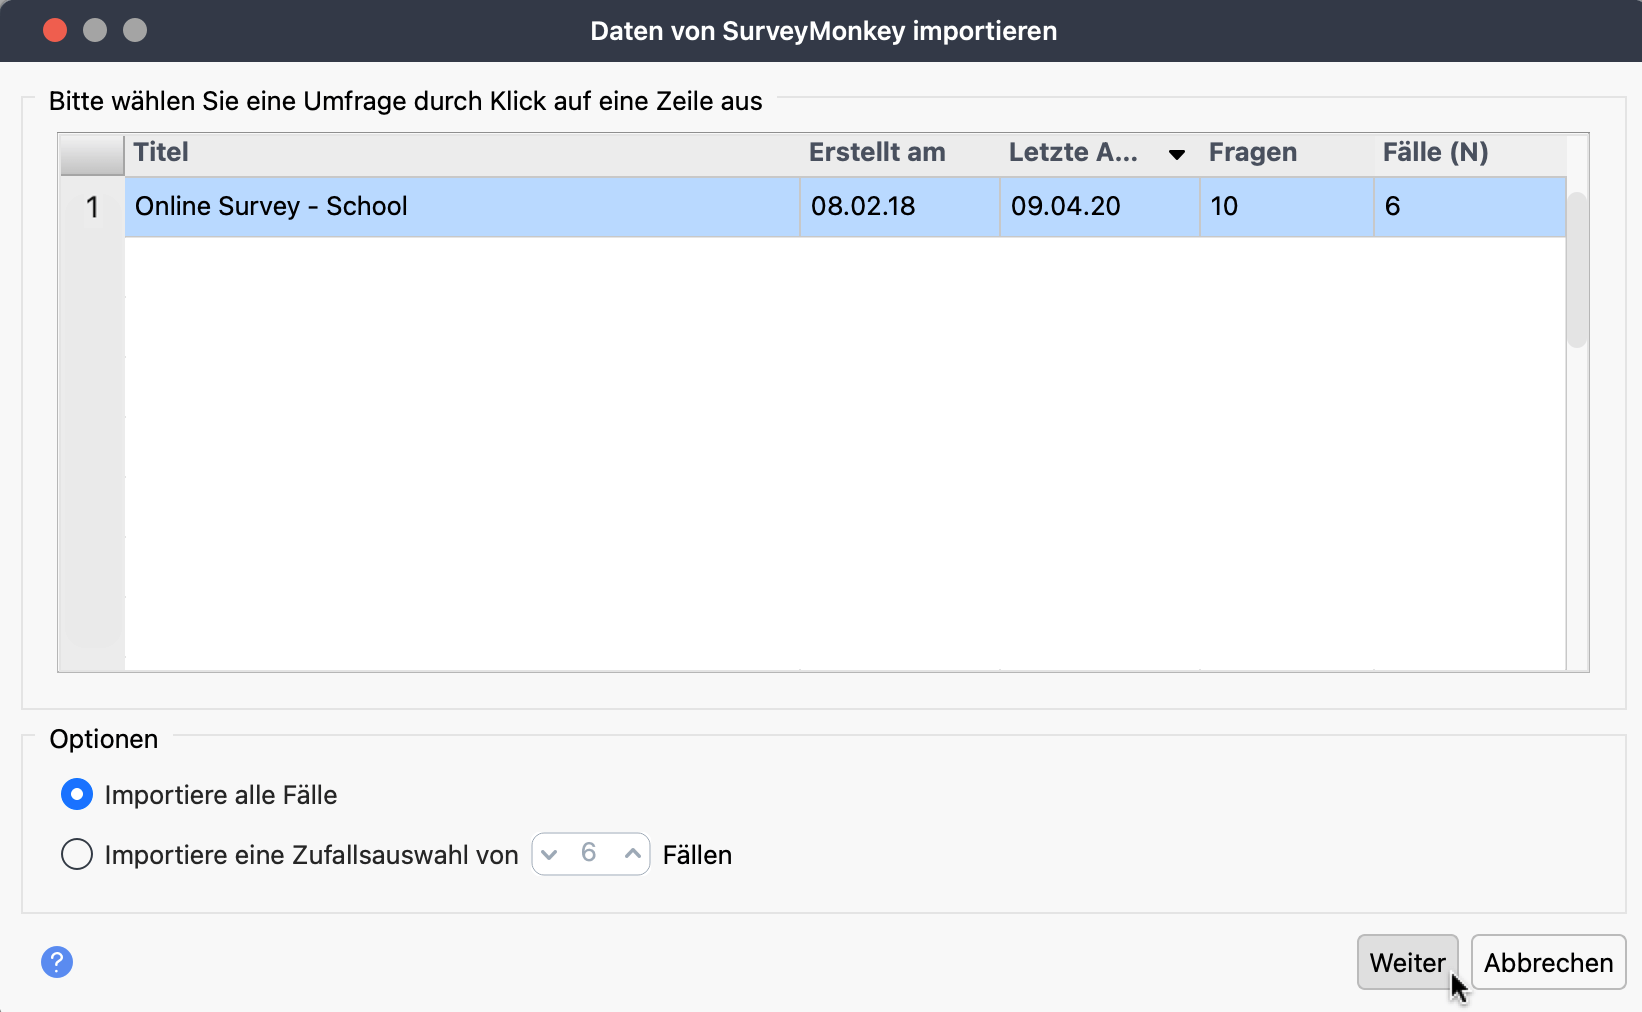Select the Online Survey - School row
The image size is (1642, 1012).
[845, 207]
